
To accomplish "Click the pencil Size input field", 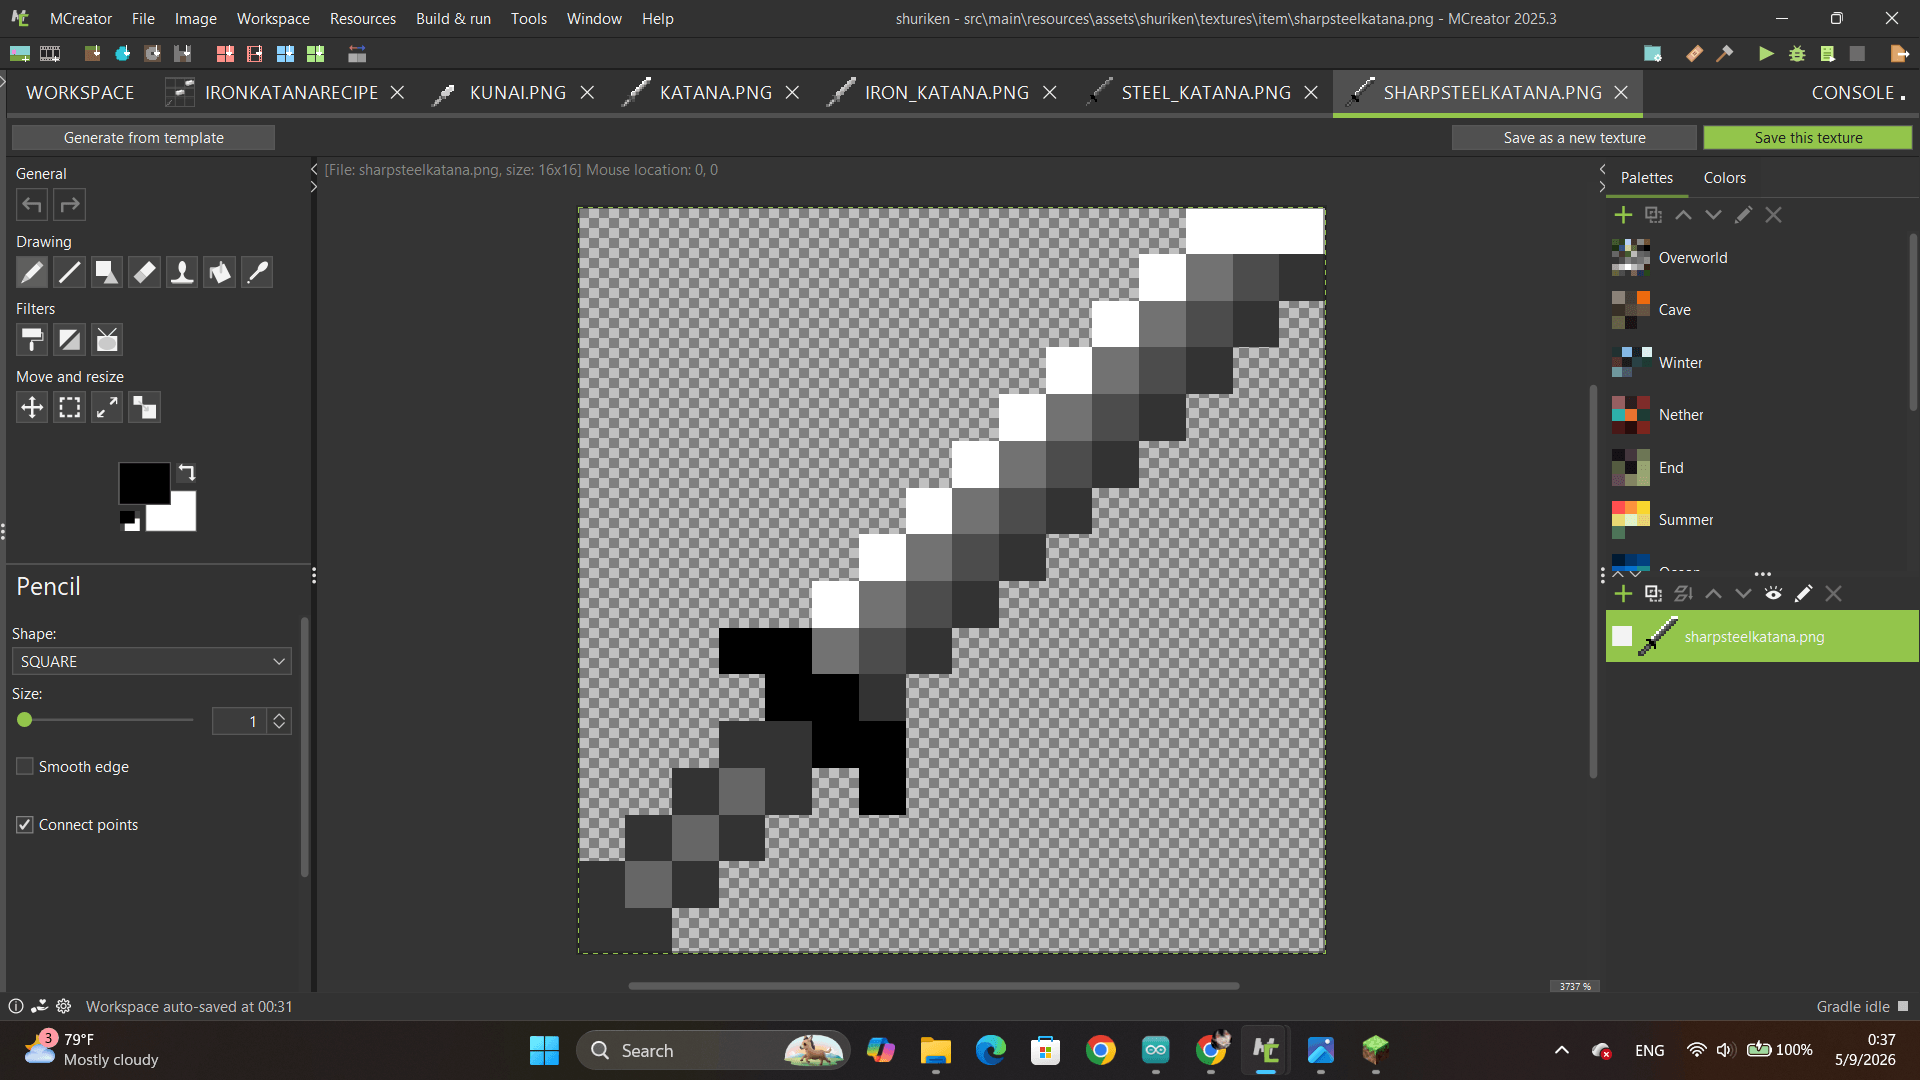I will pos(239,721).
